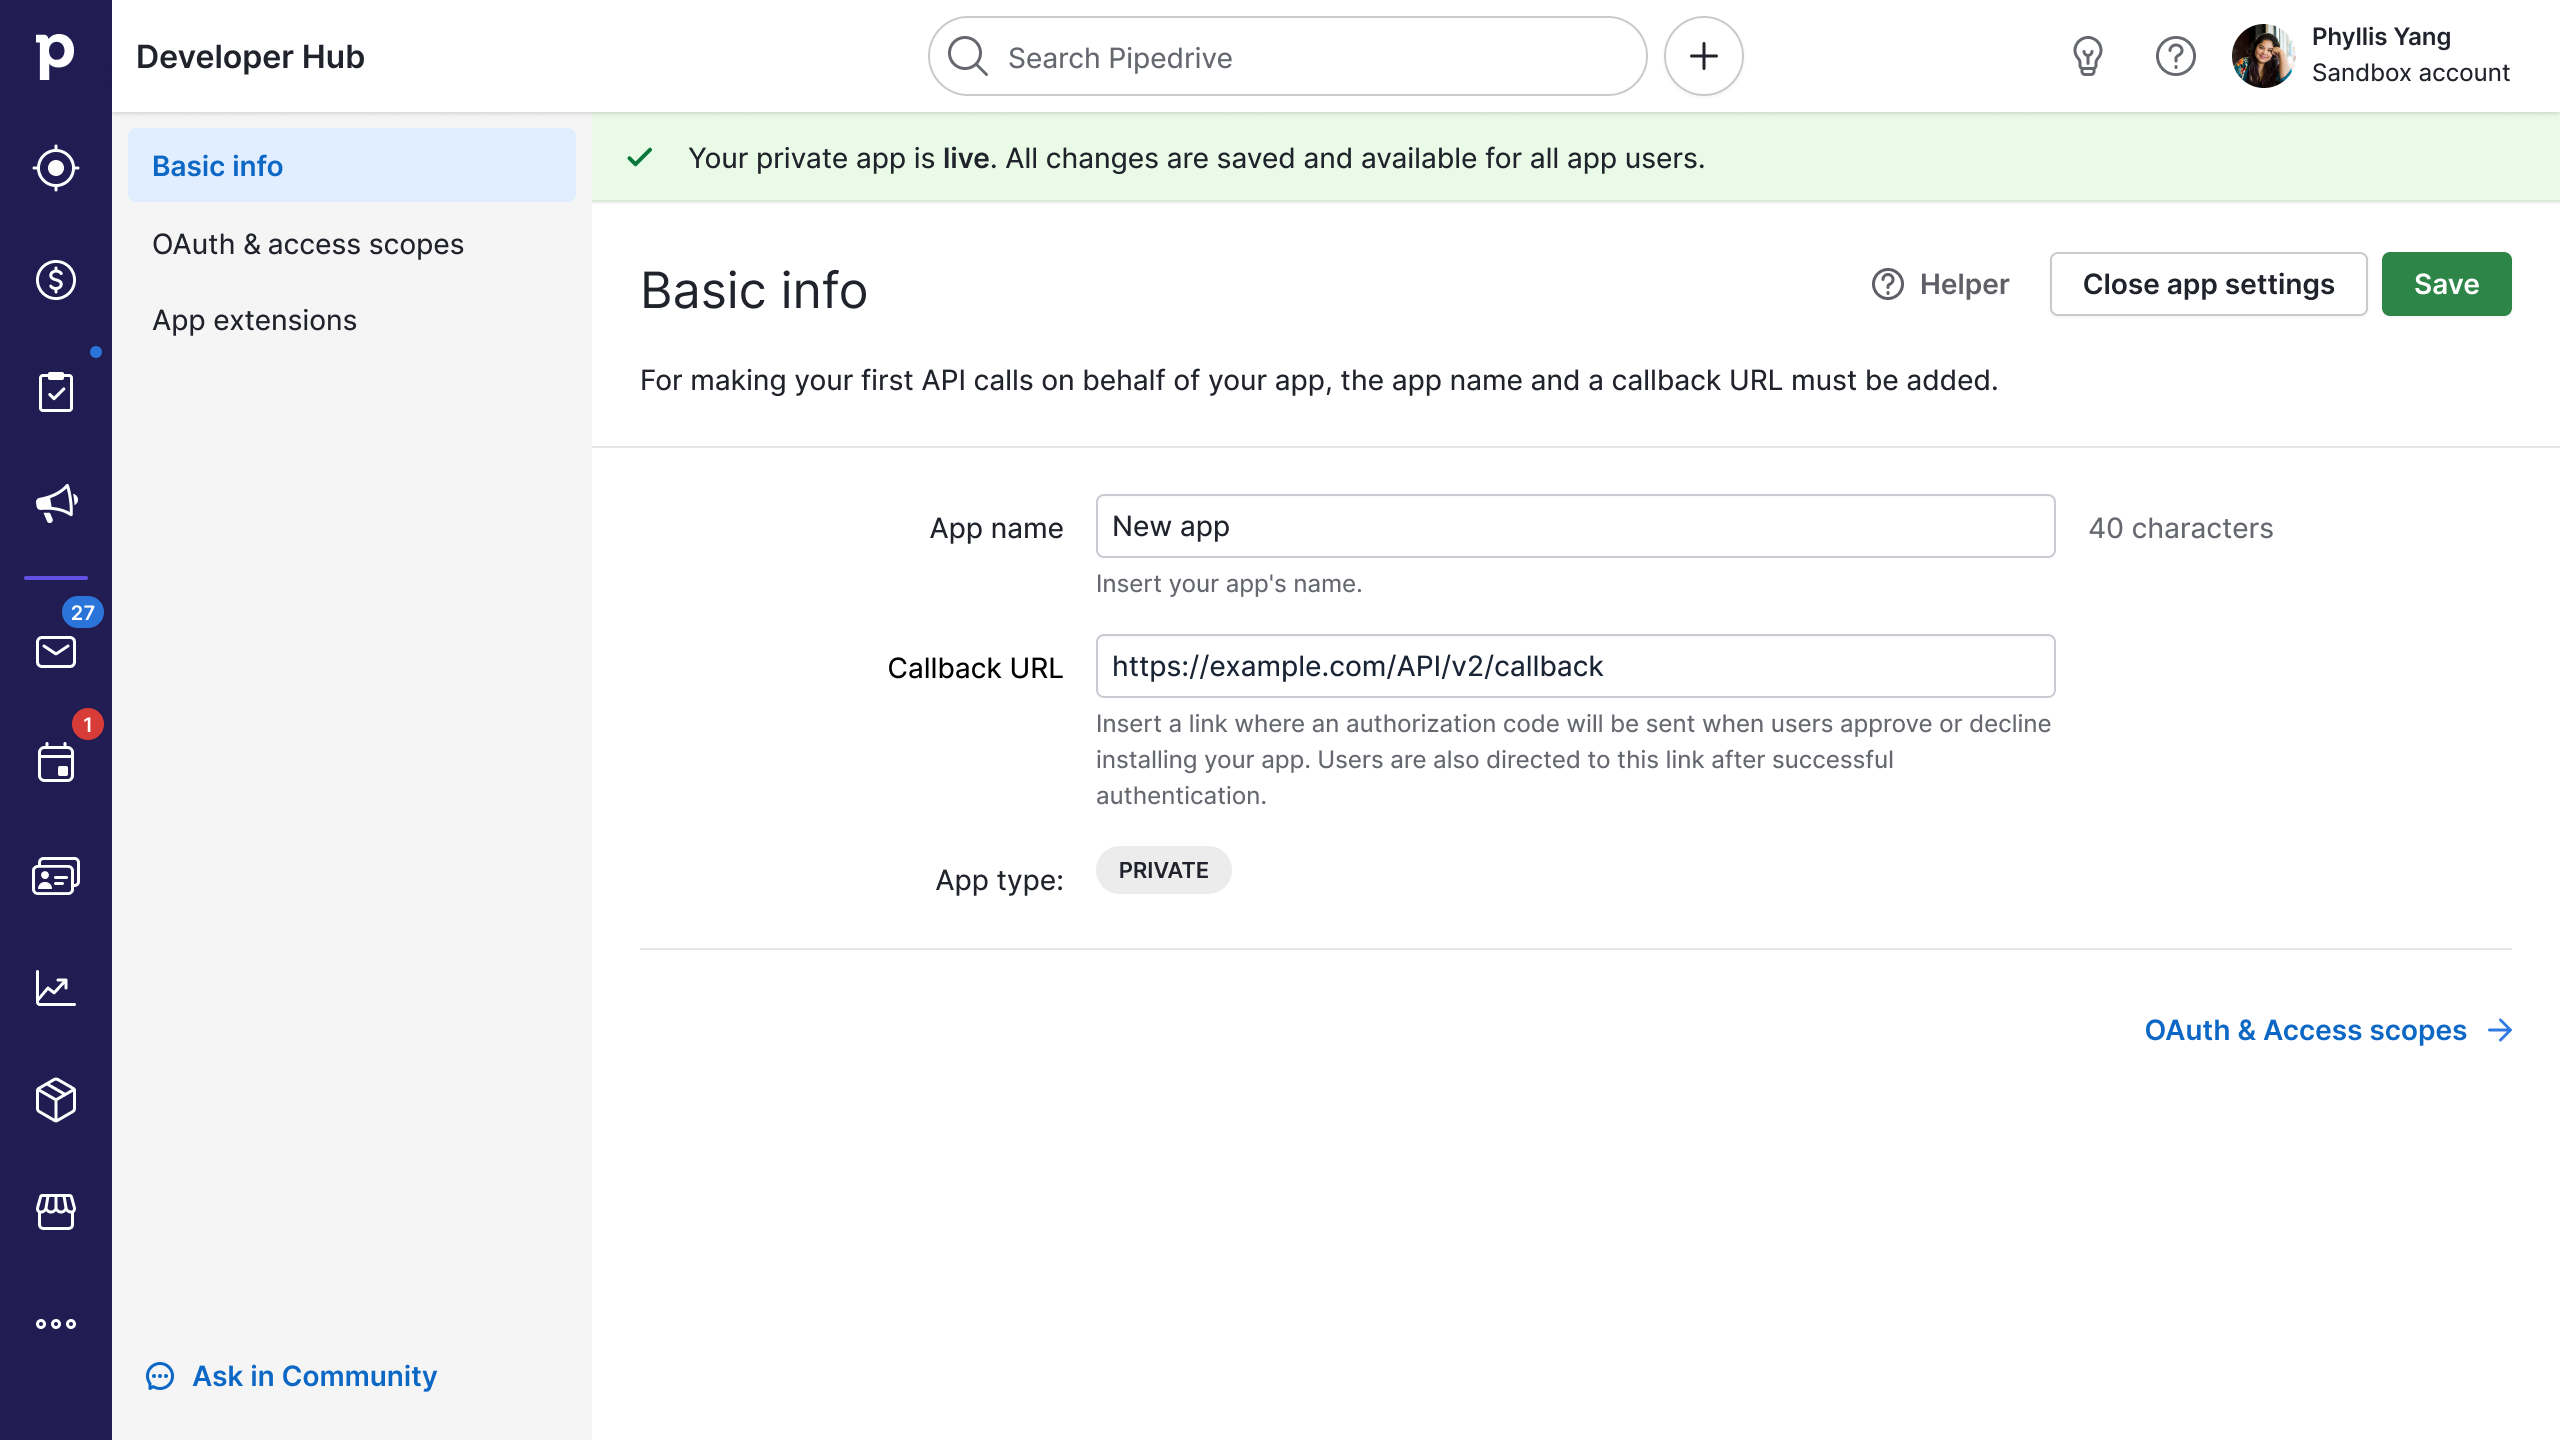
Task: Click Close app settings button
Action: click(2207, 284)
